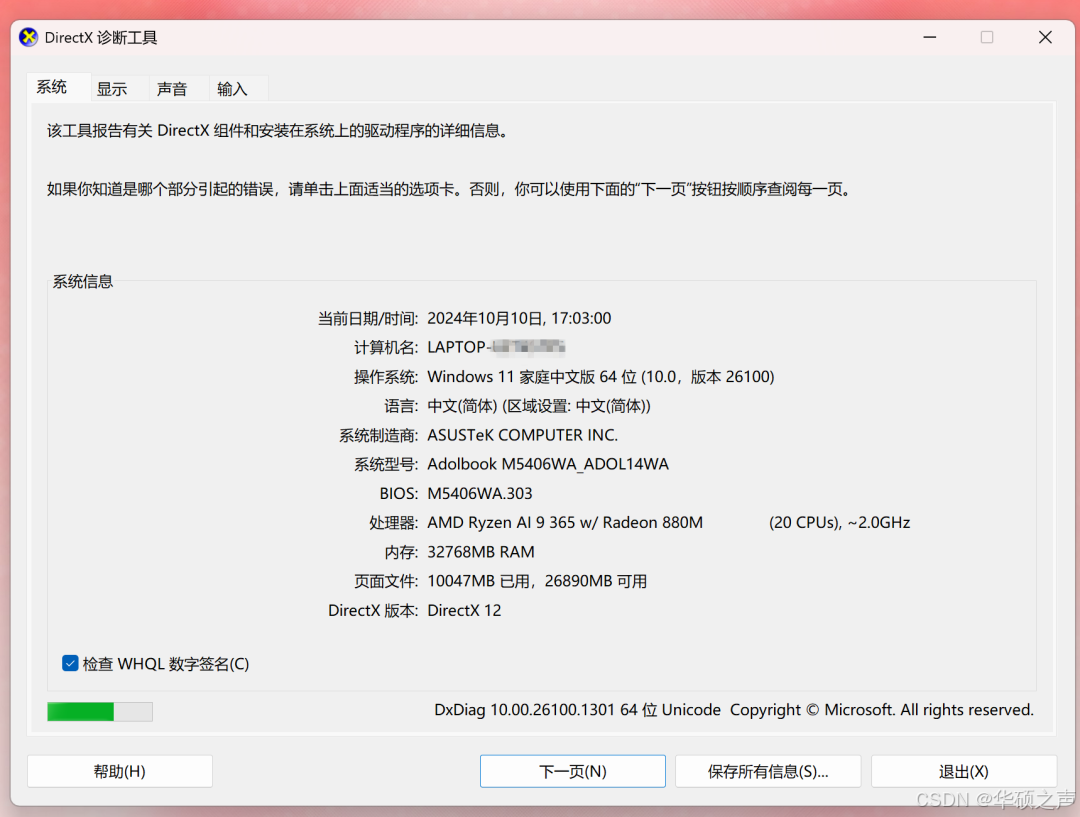Screen dimensions: 1080x817
Task: Click the 计算机名 label
Action: click(386, 347)
